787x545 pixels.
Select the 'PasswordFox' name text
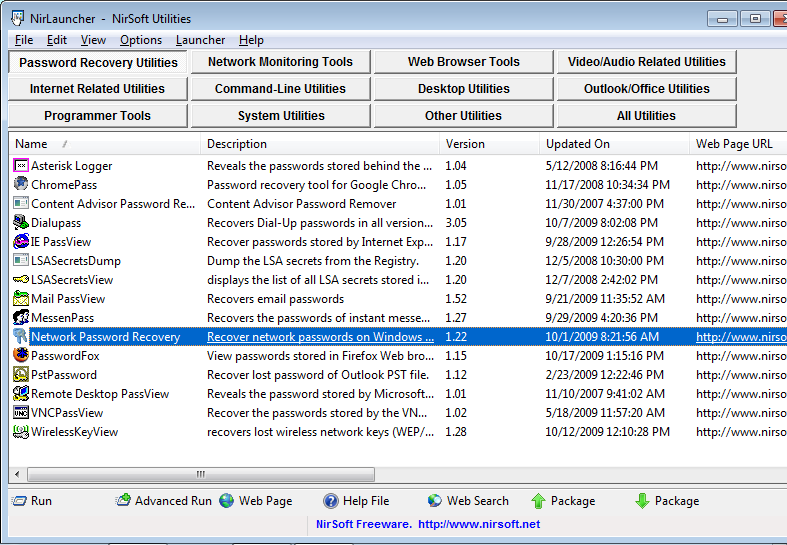[65, 356]
